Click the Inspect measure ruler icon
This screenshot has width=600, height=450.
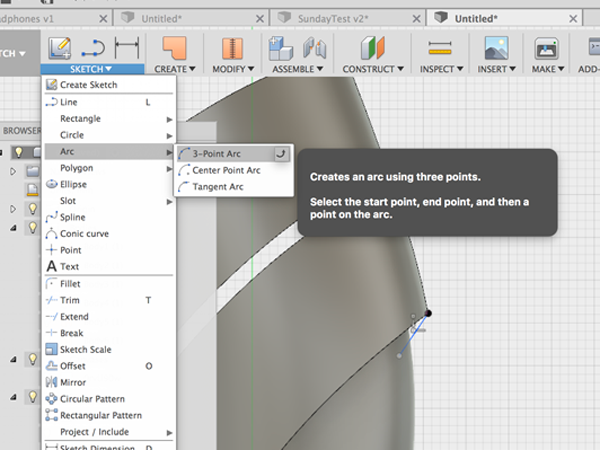click(440, 48)
